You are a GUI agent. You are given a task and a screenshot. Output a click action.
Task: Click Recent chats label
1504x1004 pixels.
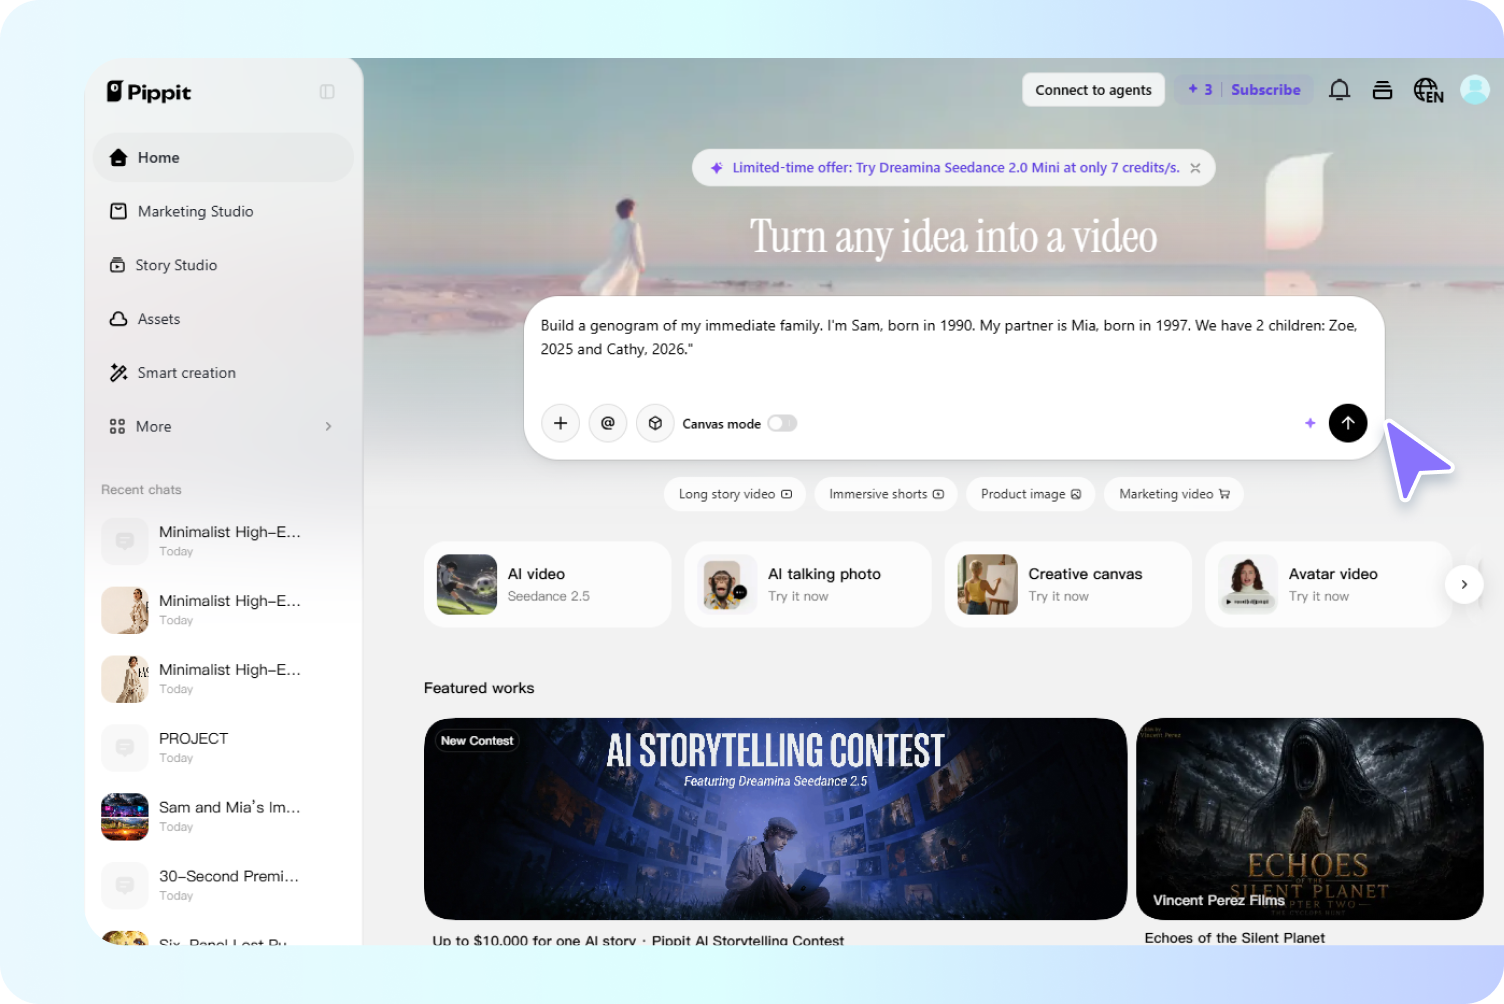point(141,490)
